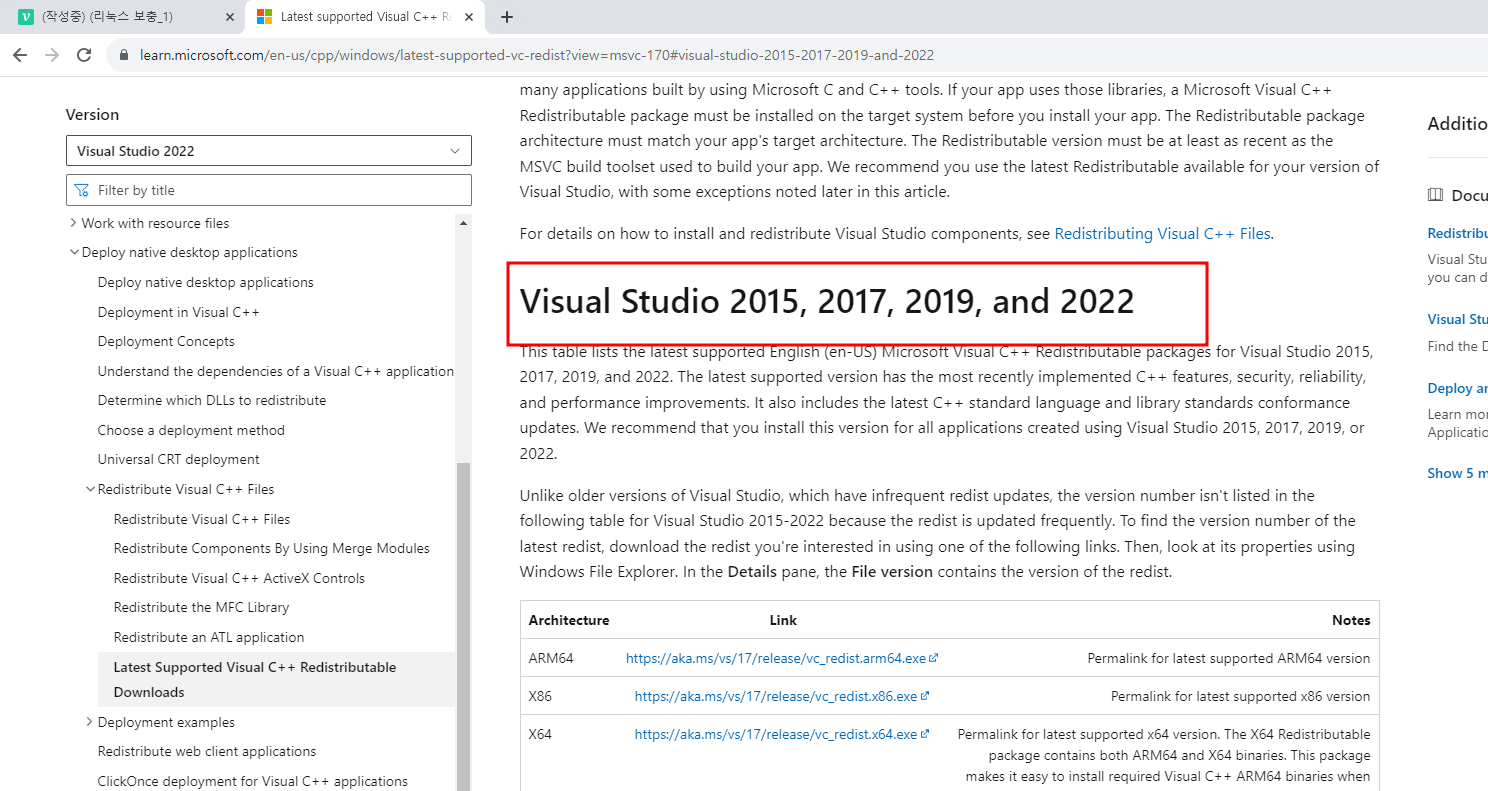Open Redistribute Visual C++ Files child page
The width and height of the screenshot is (1488, 791).
pos(202,519)
